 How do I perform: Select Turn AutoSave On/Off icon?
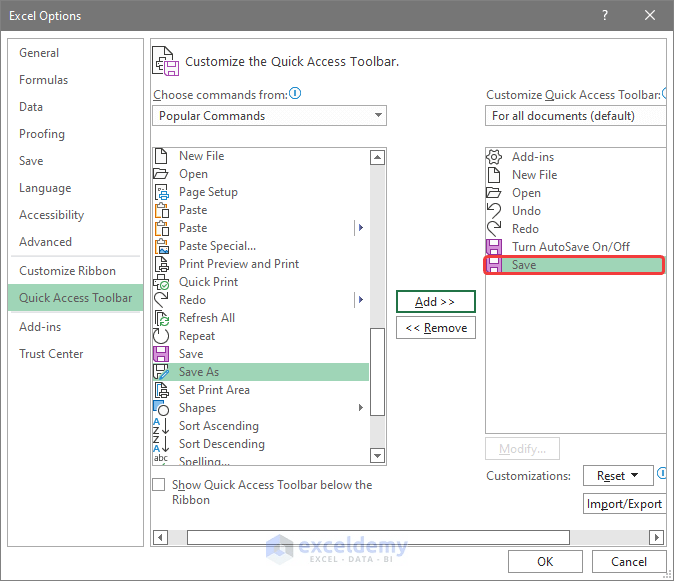494,247
